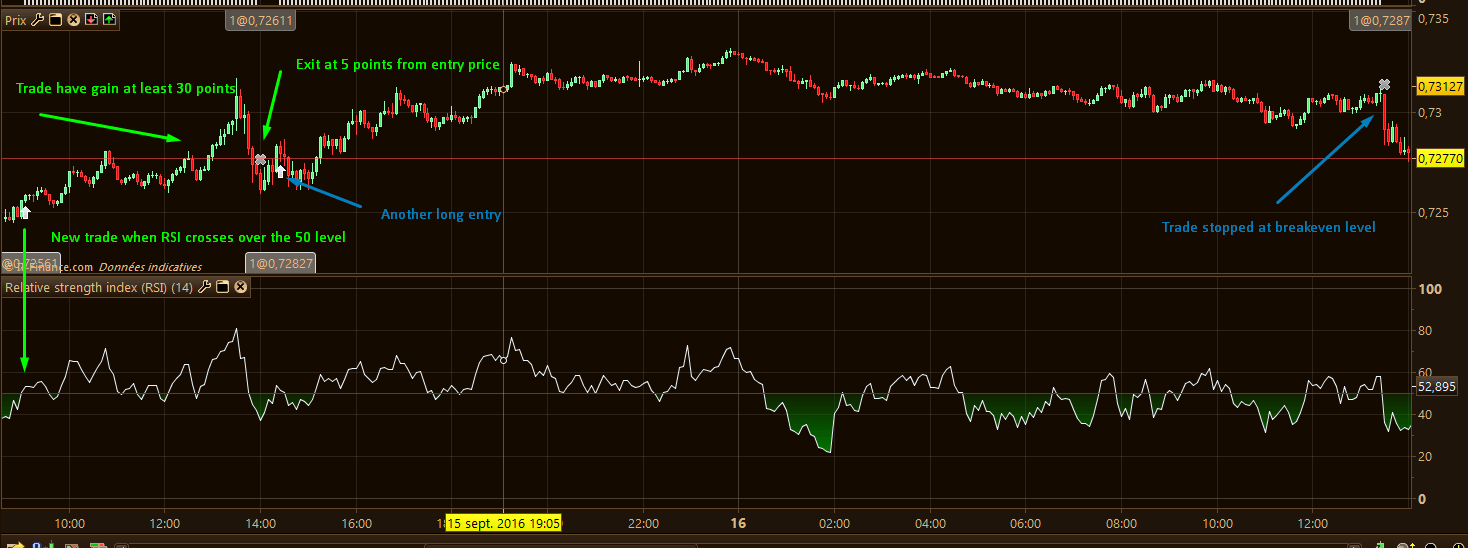This screenshot has width=1468, height=548.
Task: Move Prix panel down with red arrow icon
Action: (91, 19)
